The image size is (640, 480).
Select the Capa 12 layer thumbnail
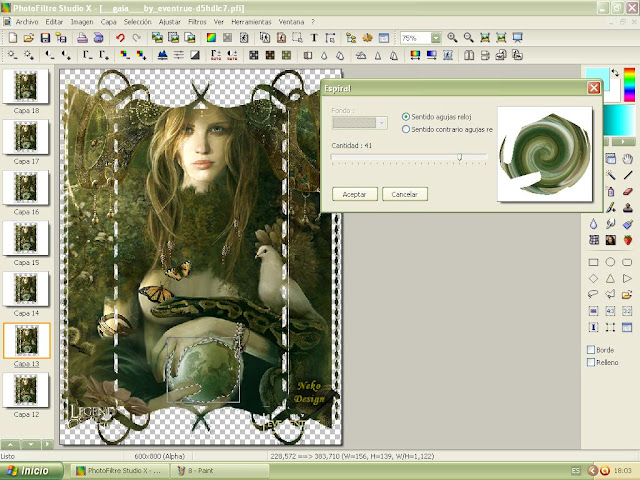pos(26,390)
